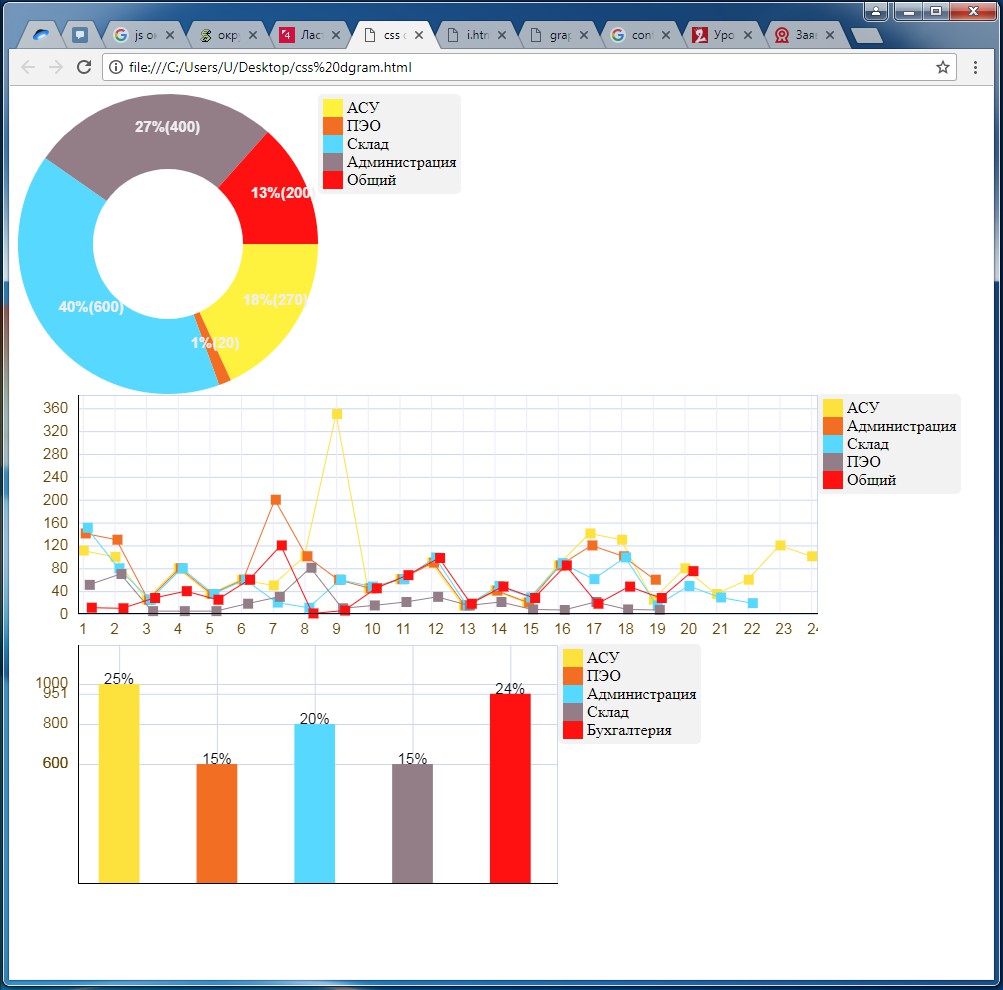Screen dimensions: 1003x990
Task: Click the blue 20% bar
Action: click(315, 803)
